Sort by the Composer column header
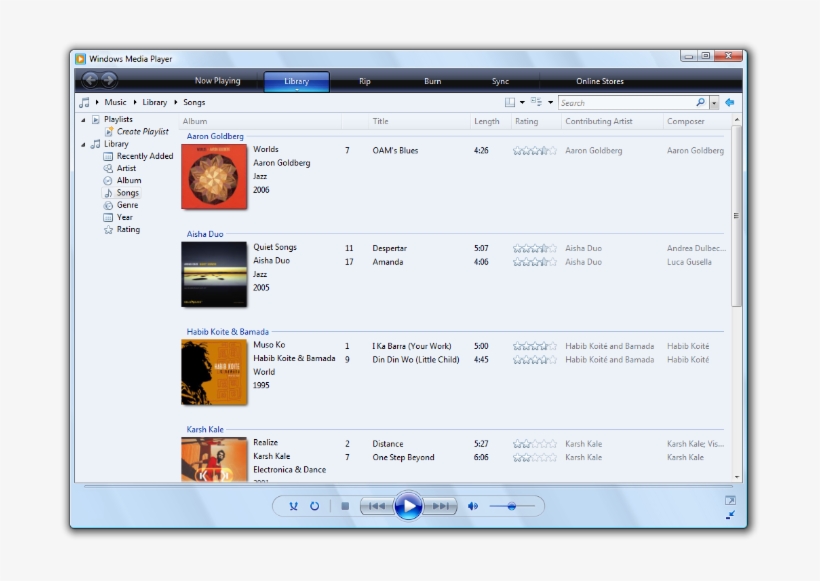This screenshot has width=820, height=581. pyautogui.click(x=698, y=121)
